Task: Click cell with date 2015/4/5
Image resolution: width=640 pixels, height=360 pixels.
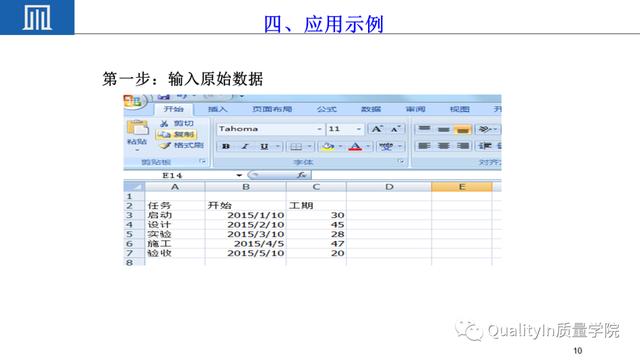Action: 246,244
